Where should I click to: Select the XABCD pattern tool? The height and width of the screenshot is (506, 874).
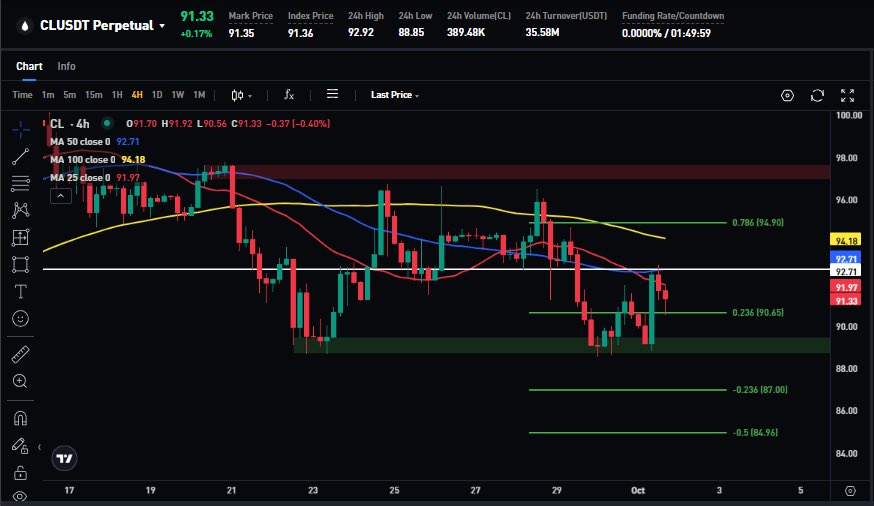tap(21, 210)
